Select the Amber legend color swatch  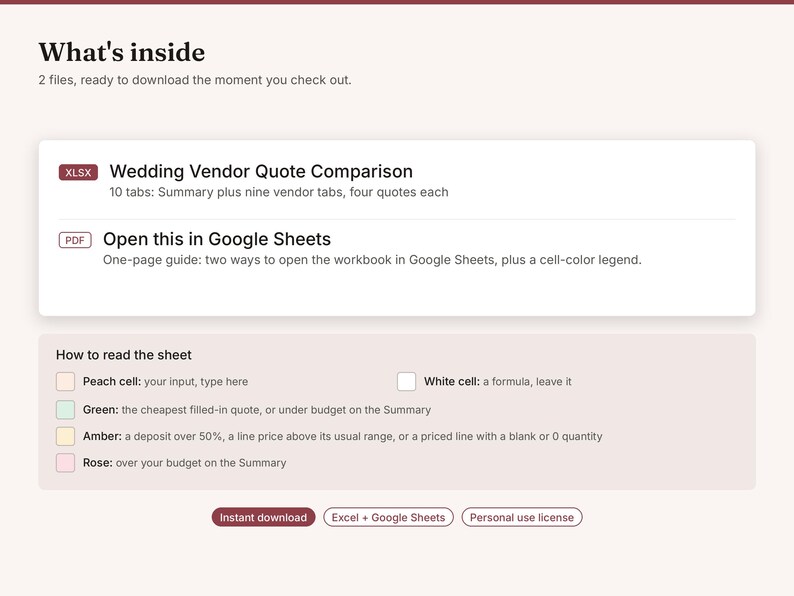65,436
